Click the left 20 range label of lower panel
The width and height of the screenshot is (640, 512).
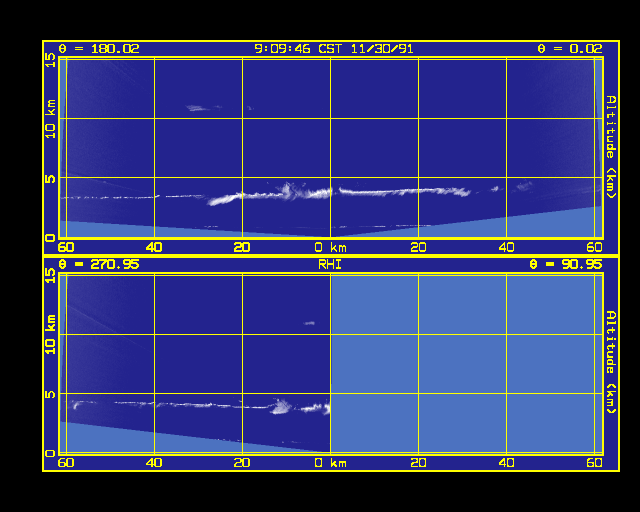pos(242,463)
